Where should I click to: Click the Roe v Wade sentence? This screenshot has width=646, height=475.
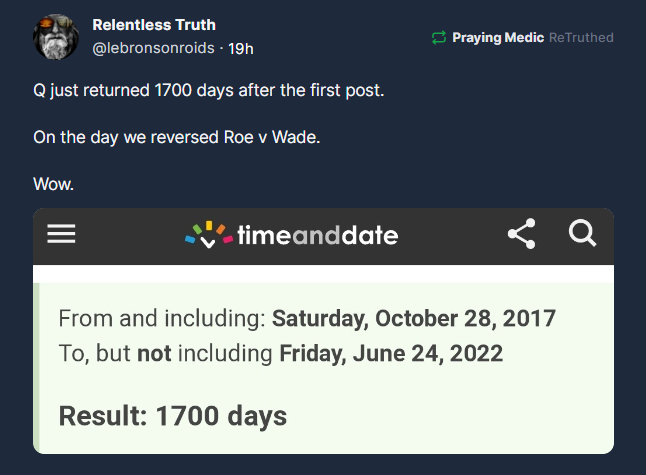[176, 137]
